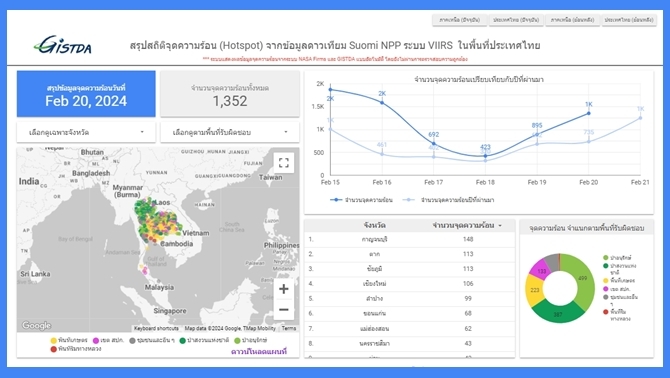The image size is (670, 378).
Task: Click the sort arrow in hotspot count header
Action: (500, 226)
